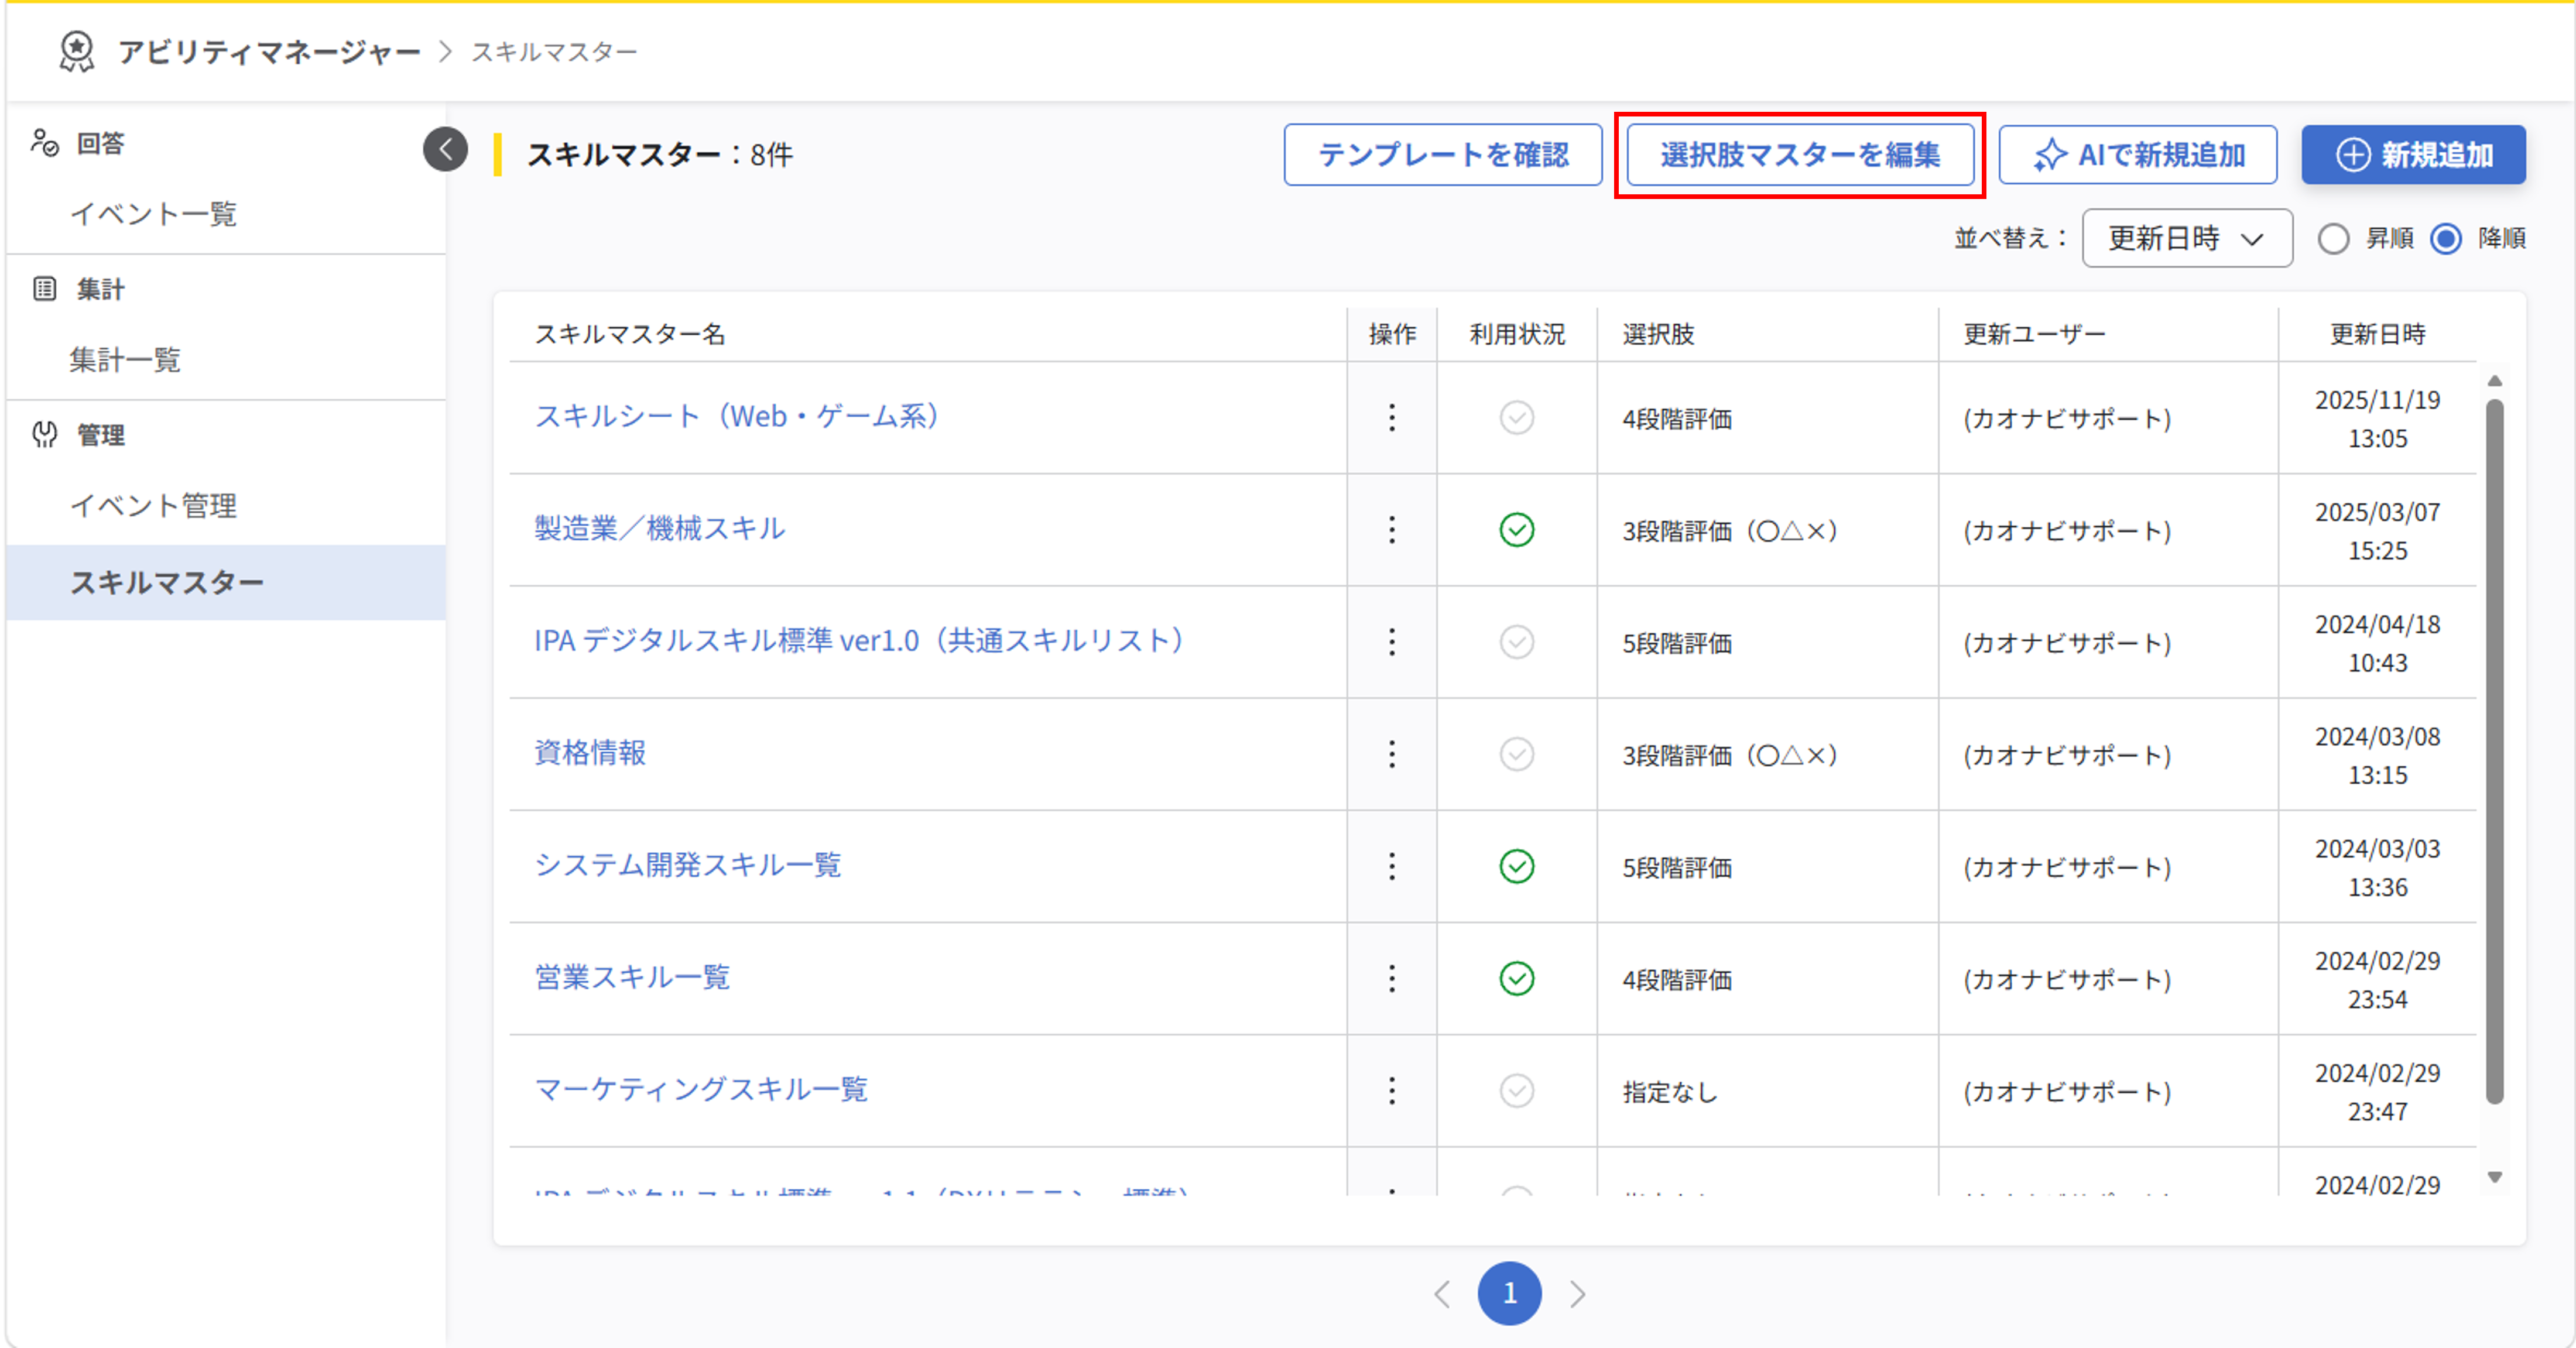
Task: Open actions menu for 営業スキル一覧
Action: click(x=1392, y=978)
